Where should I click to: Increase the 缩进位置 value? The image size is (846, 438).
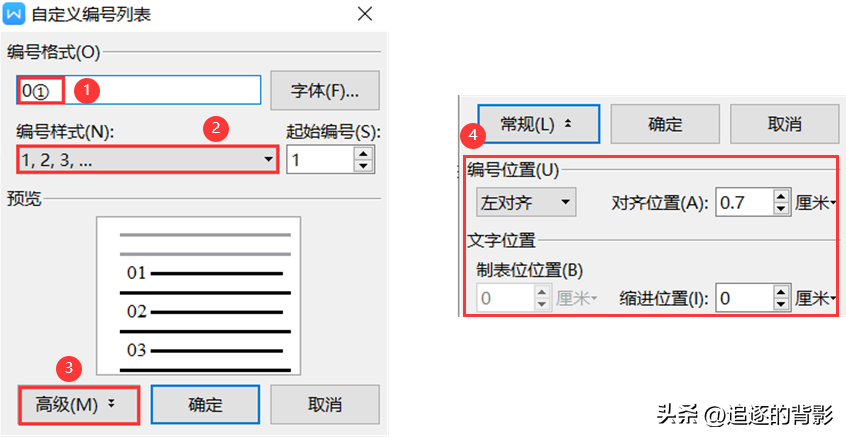(x=781, y=291)
